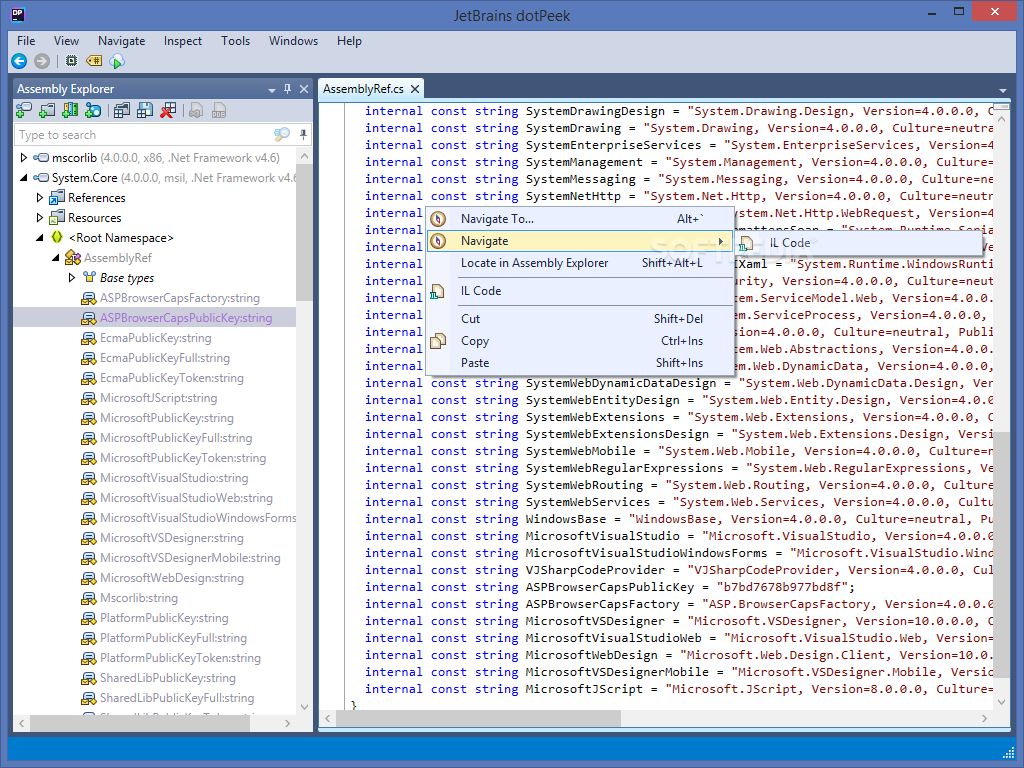1024x768 pixels.
Task: Choose Navigate To... in context menu
Action: [x=580, y=219]
